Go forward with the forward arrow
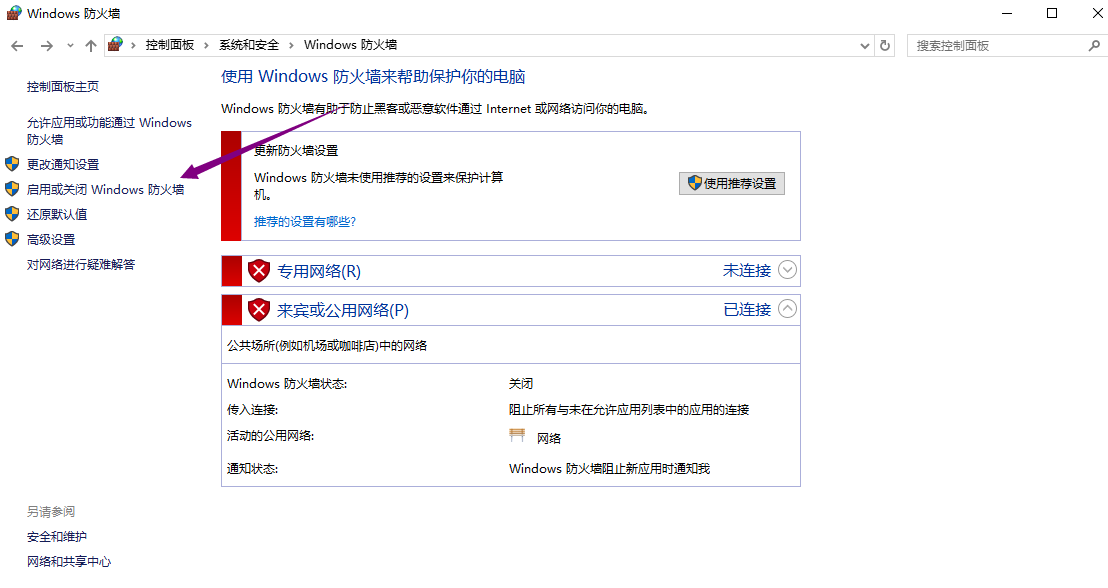 click(47, 46)
